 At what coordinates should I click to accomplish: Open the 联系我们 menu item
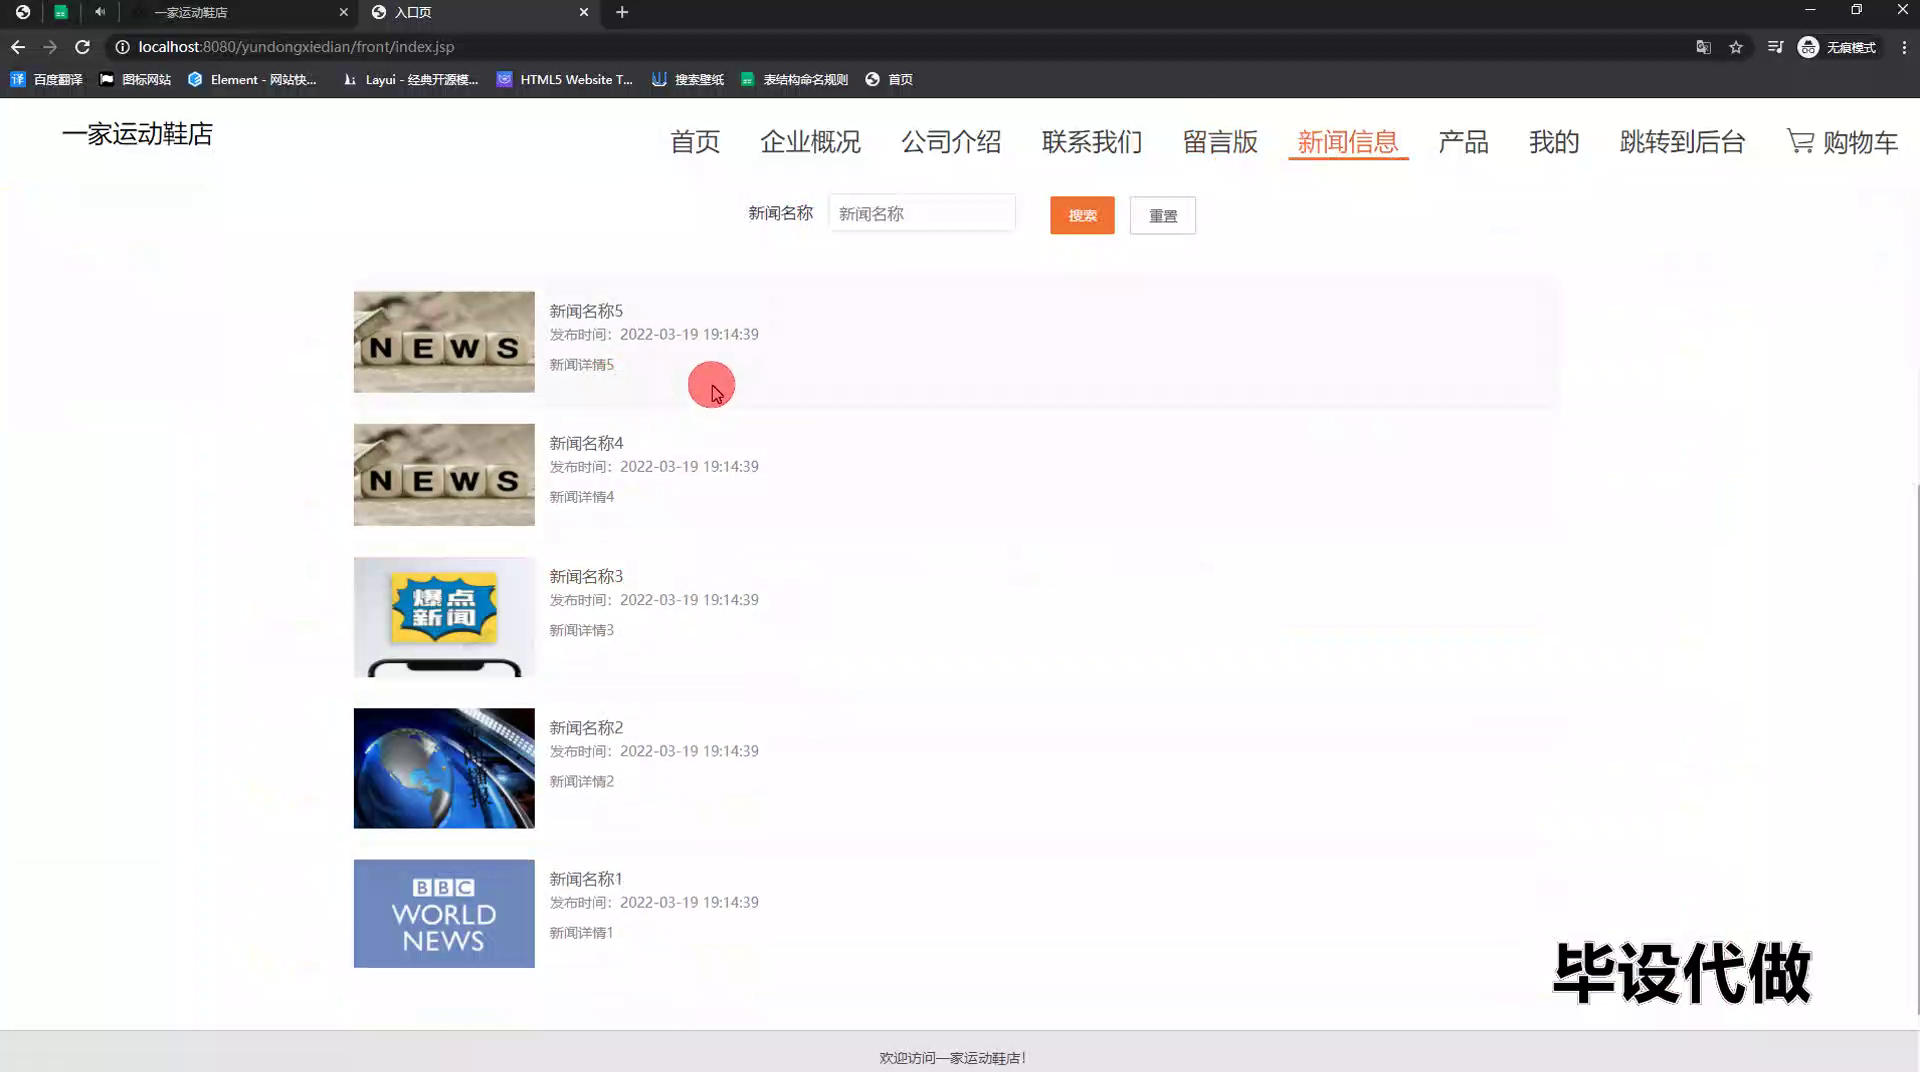click(1092, 142)
